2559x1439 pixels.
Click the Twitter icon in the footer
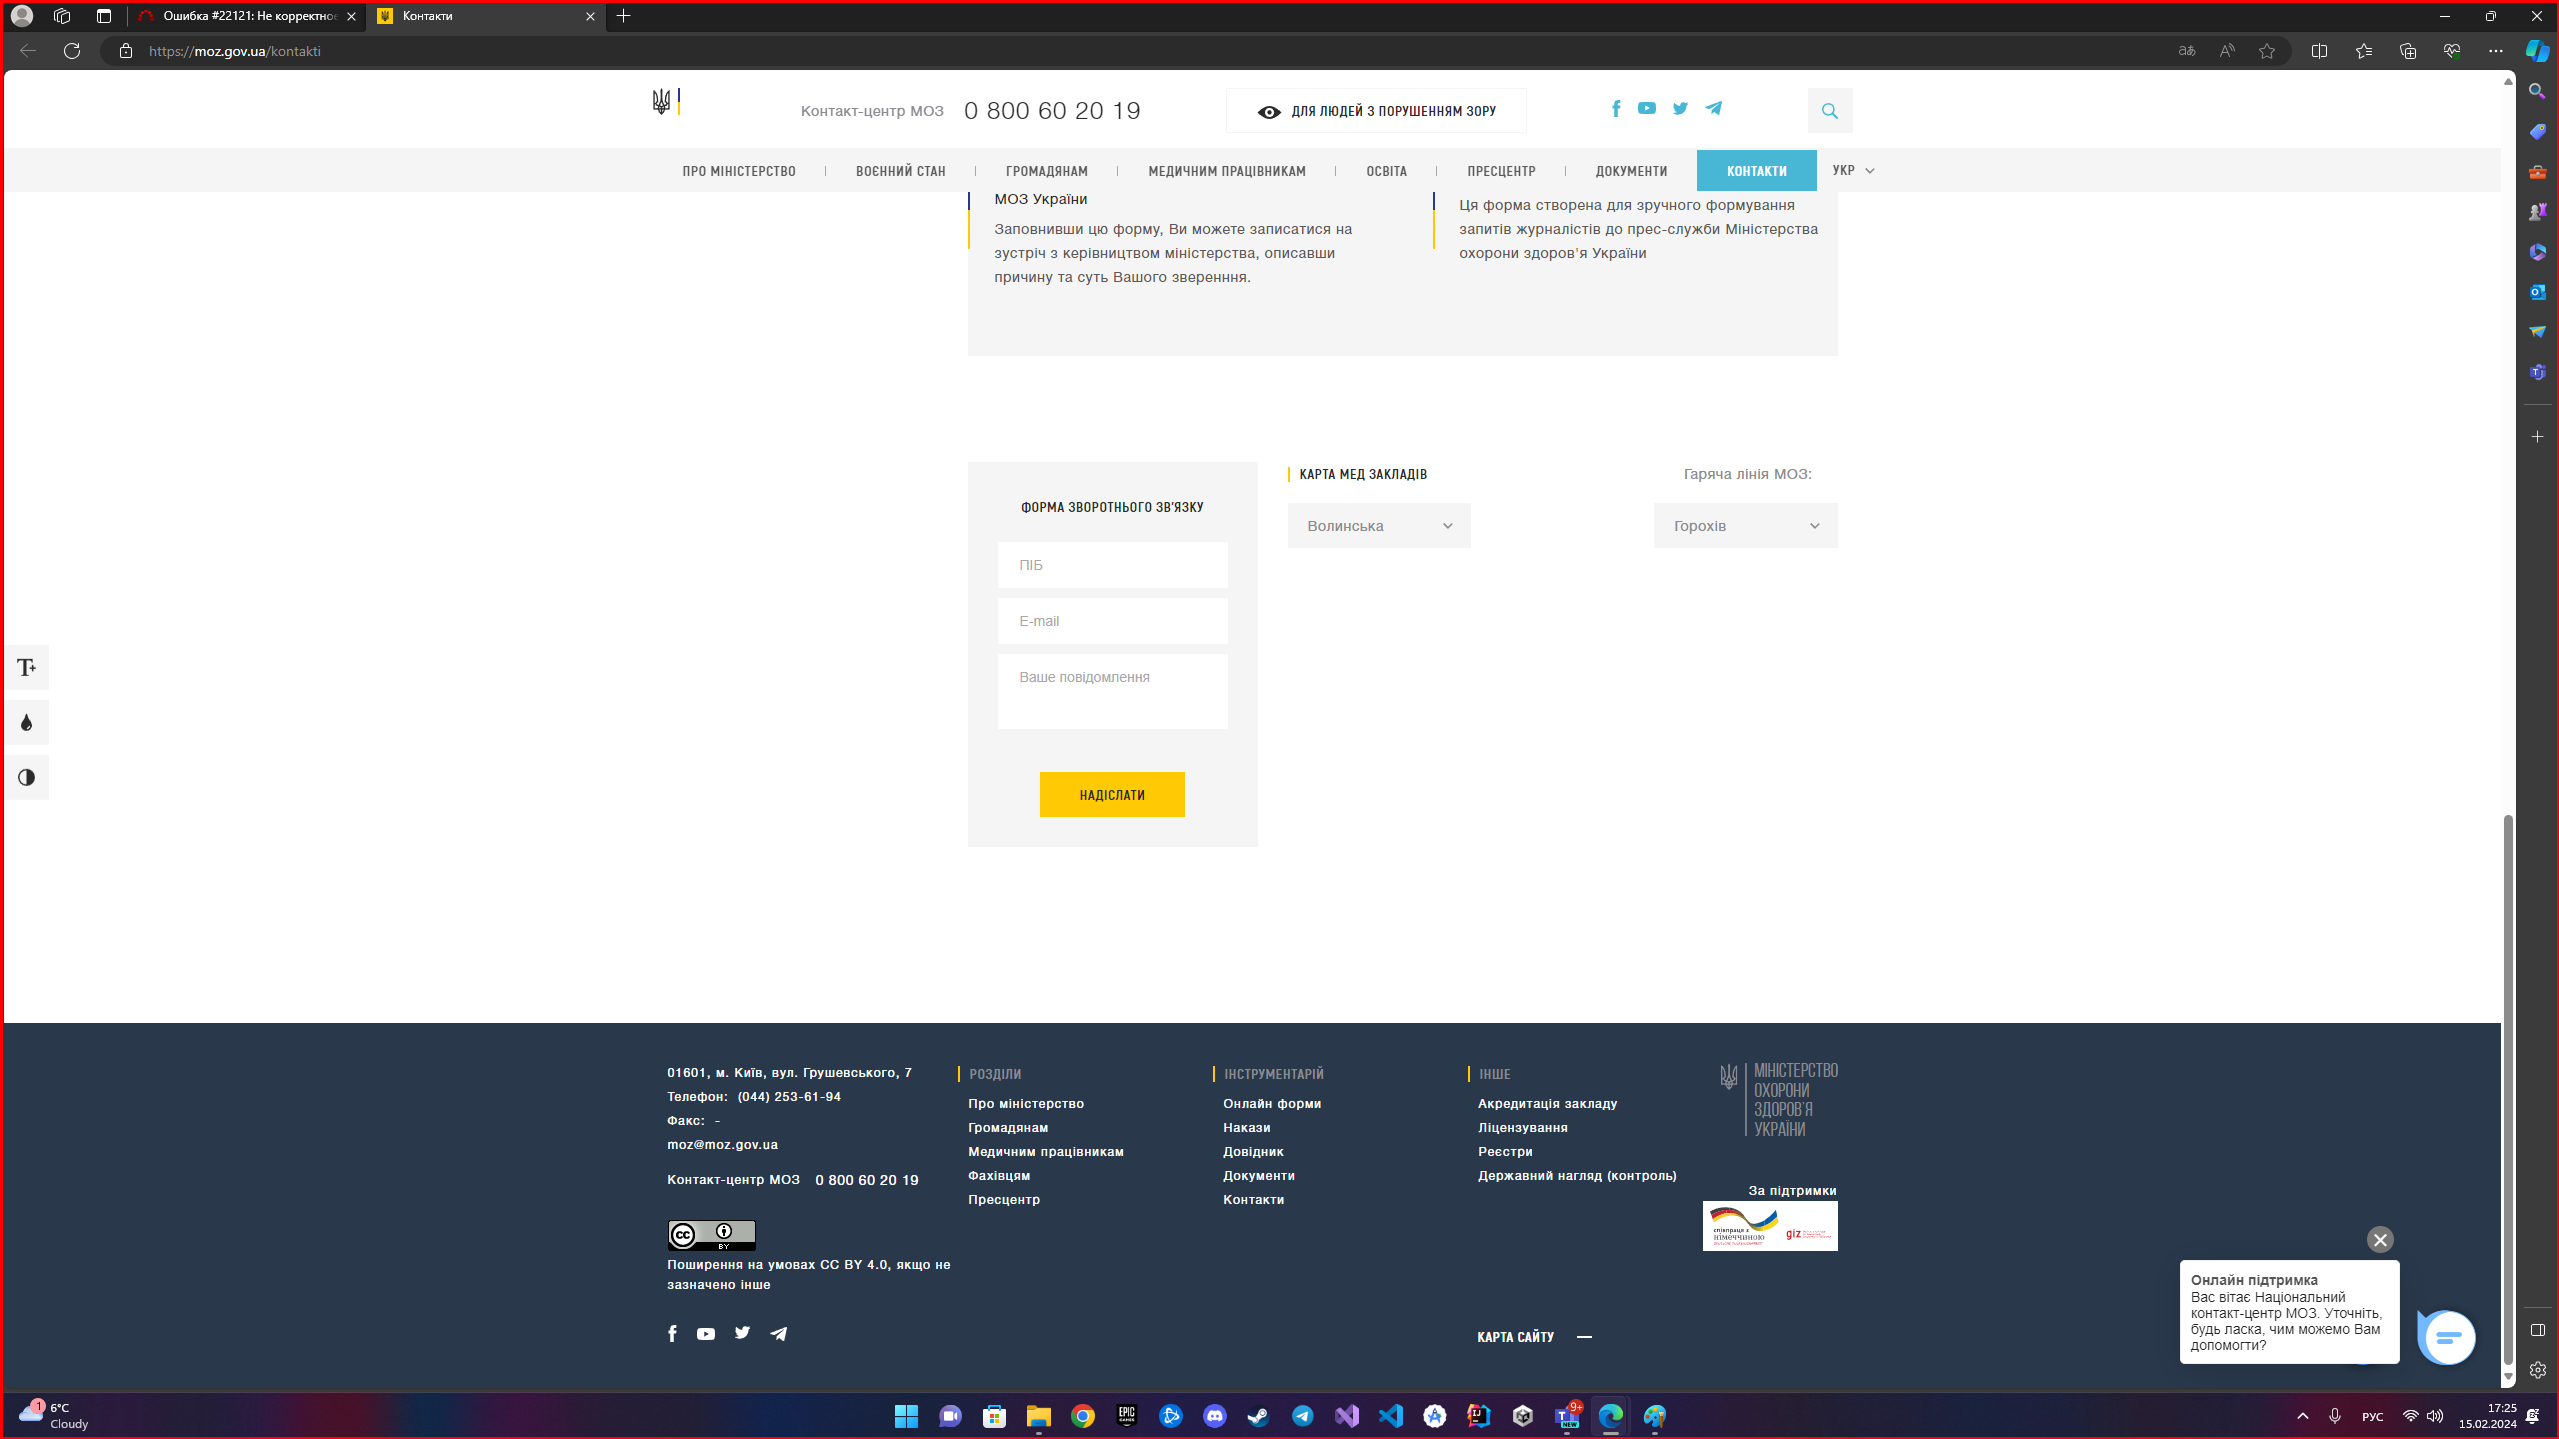coord(742,1333)
